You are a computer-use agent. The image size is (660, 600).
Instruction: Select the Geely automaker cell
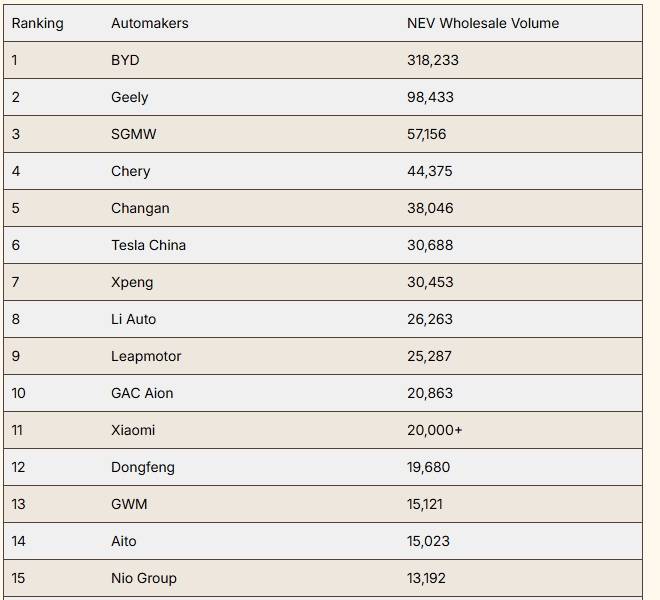(x=129, y=97)
